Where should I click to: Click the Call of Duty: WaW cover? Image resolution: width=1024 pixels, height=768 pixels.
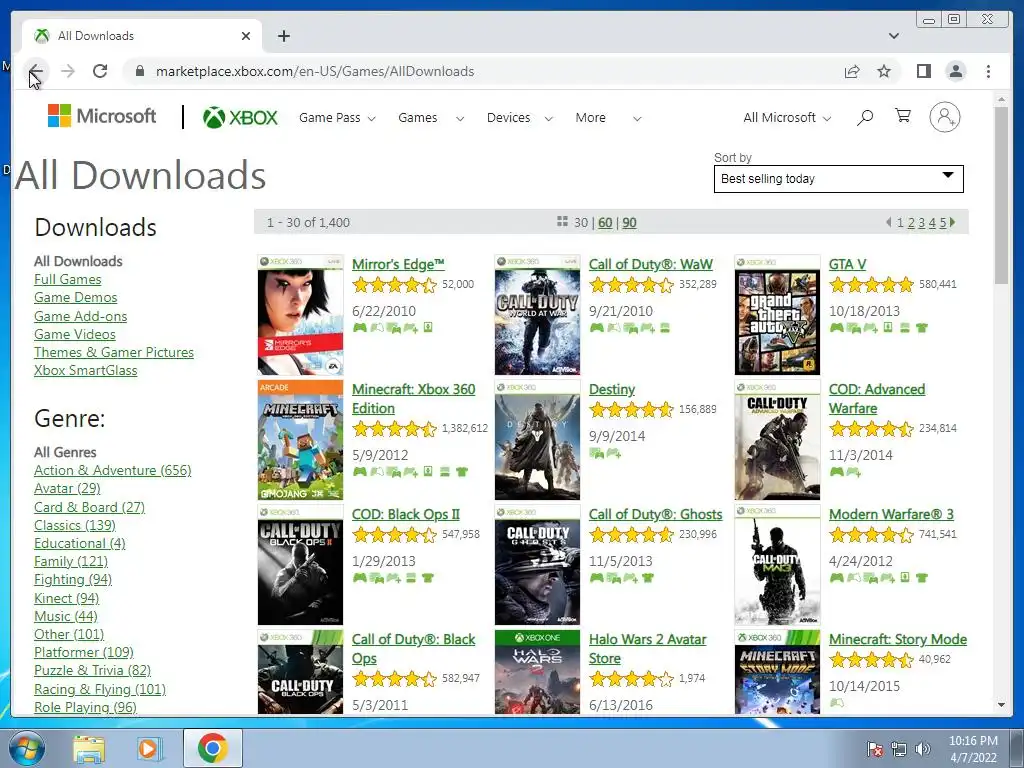click(537, 315)
